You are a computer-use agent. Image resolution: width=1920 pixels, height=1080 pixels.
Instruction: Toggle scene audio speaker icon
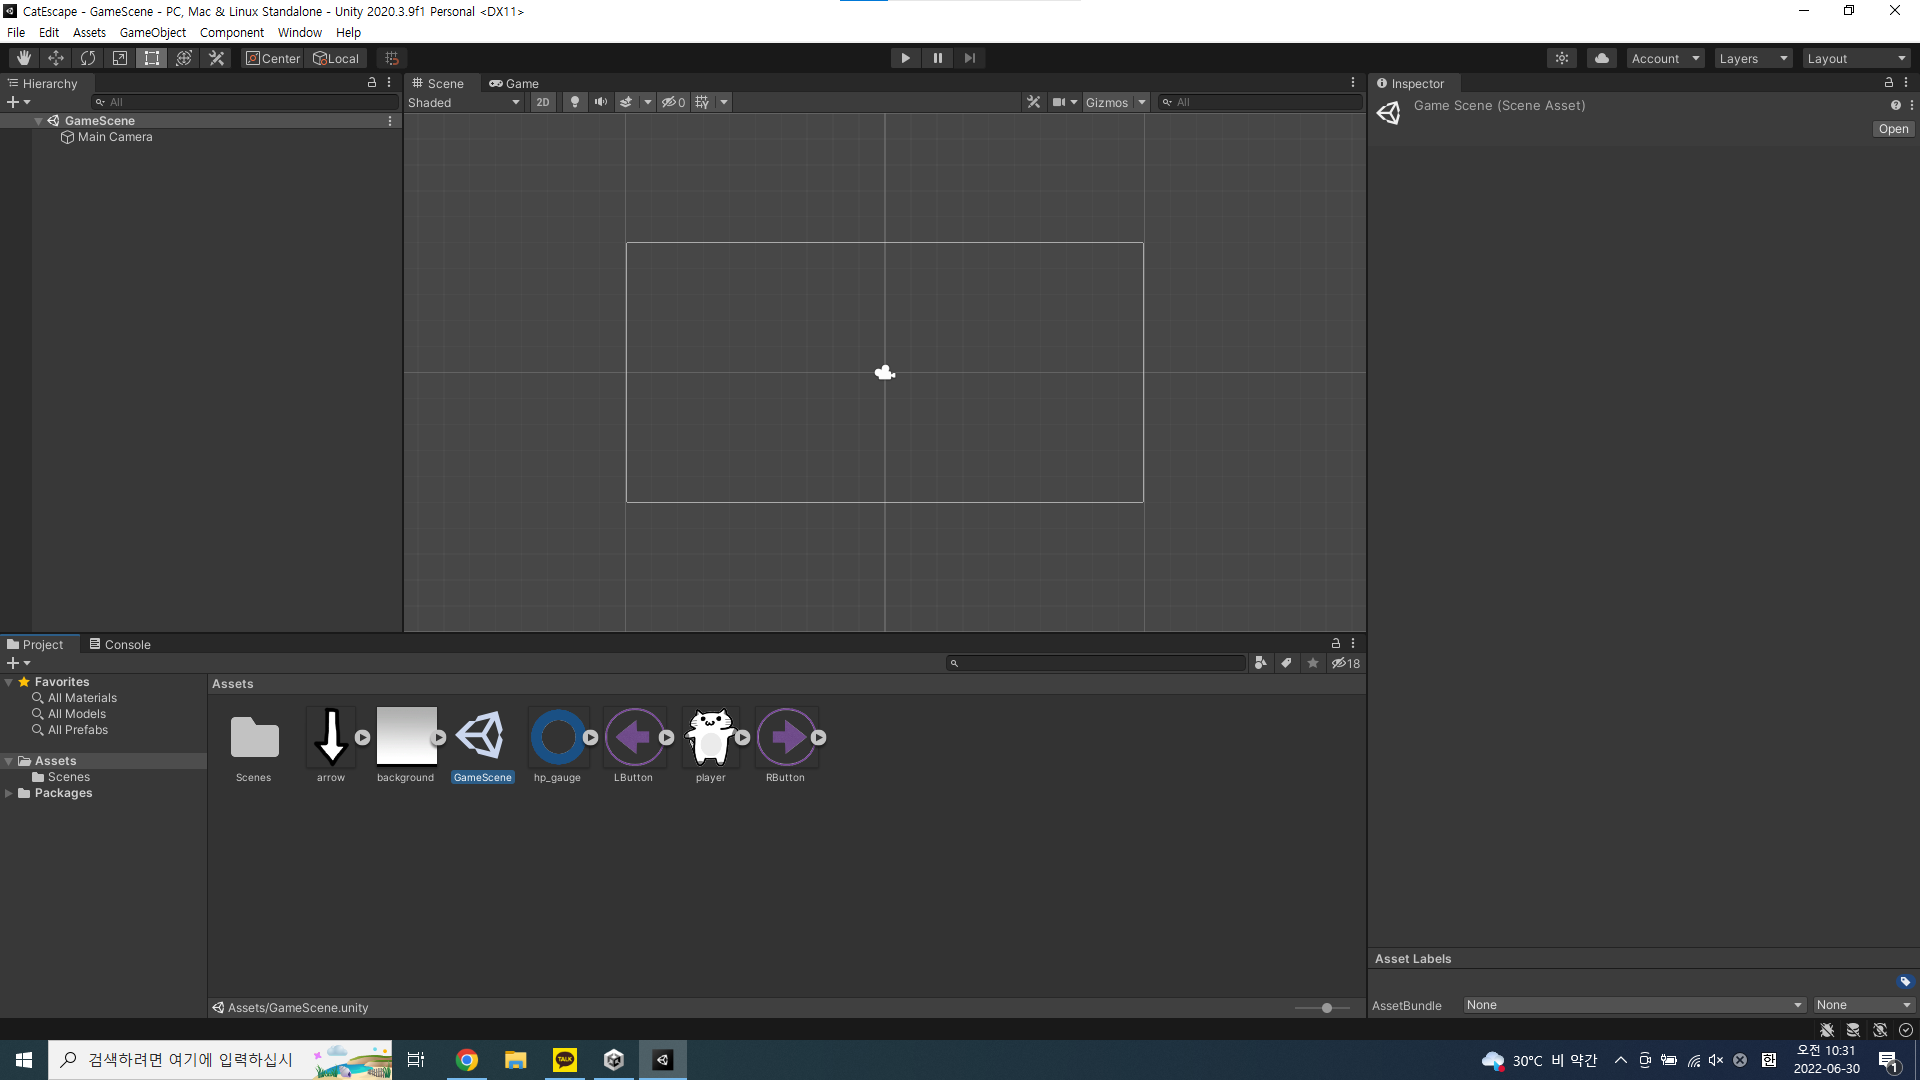tap(600, 102)
